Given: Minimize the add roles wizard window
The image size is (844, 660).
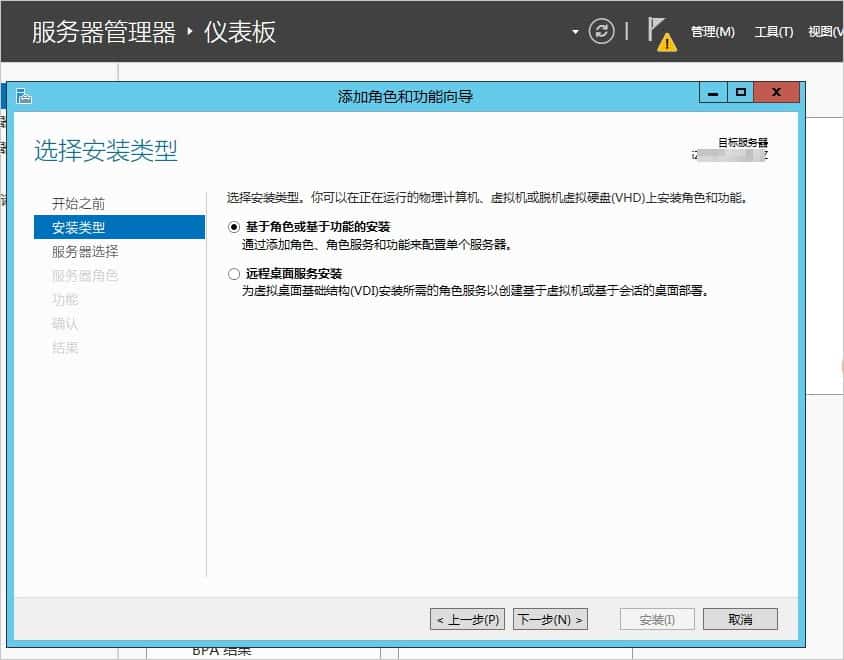Looking at the screenshot, I should (x=712, y=93).
